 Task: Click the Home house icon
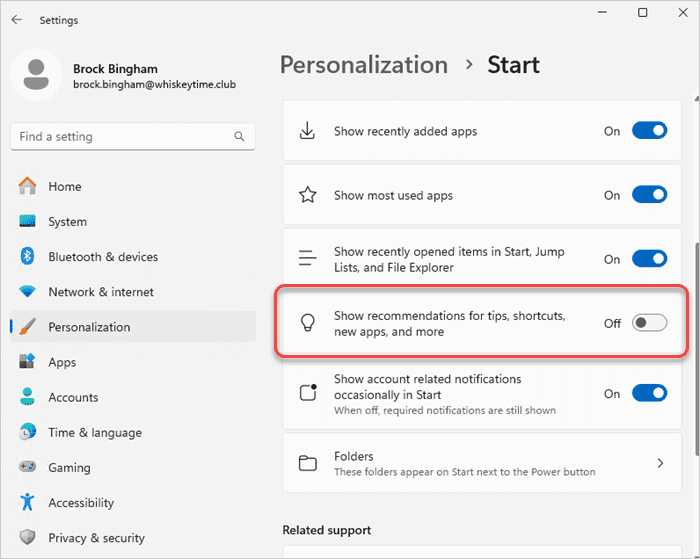(x=27, y=186)
